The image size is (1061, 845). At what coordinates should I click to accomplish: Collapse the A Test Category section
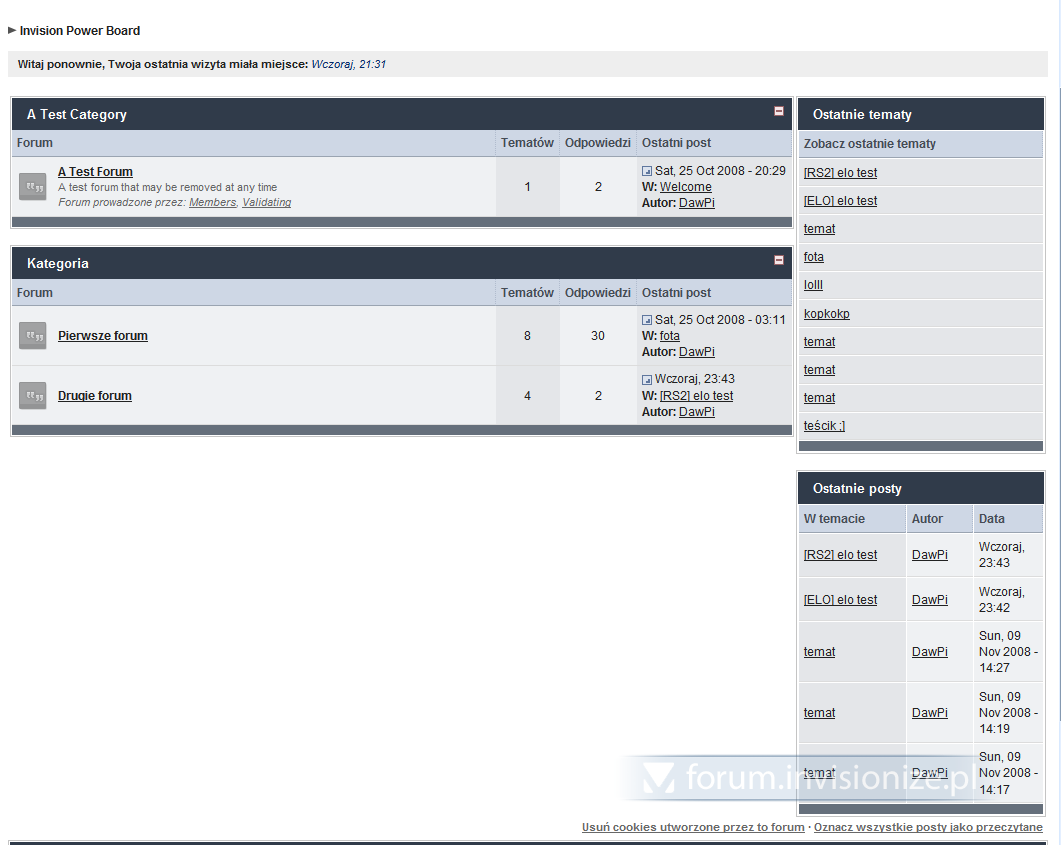click(779, 112)
